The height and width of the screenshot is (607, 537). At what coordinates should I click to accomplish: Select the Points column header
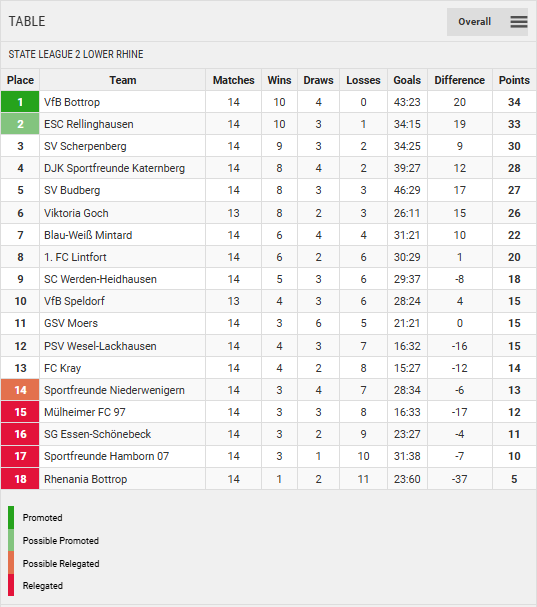514,80
